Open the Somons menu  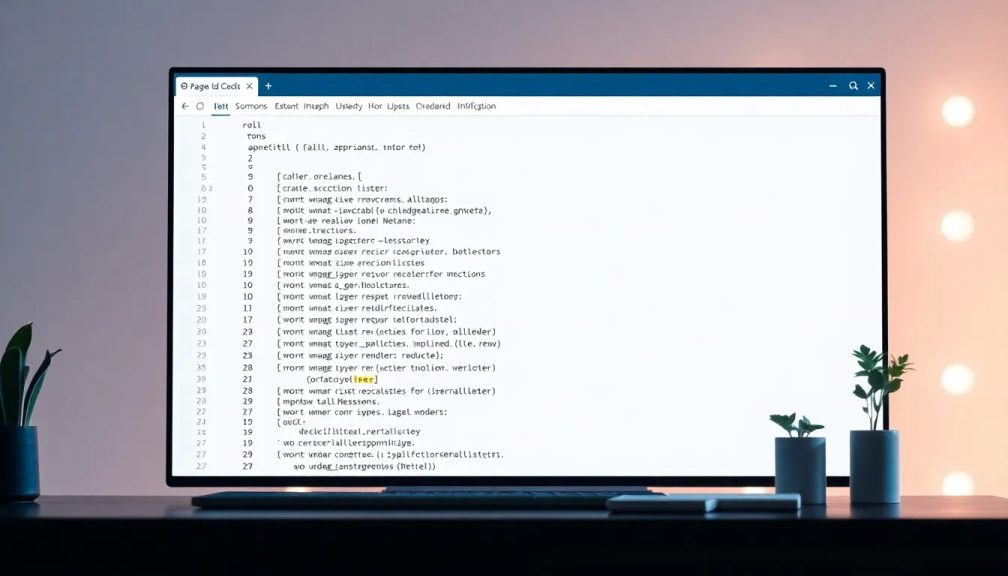click(251, 106)
